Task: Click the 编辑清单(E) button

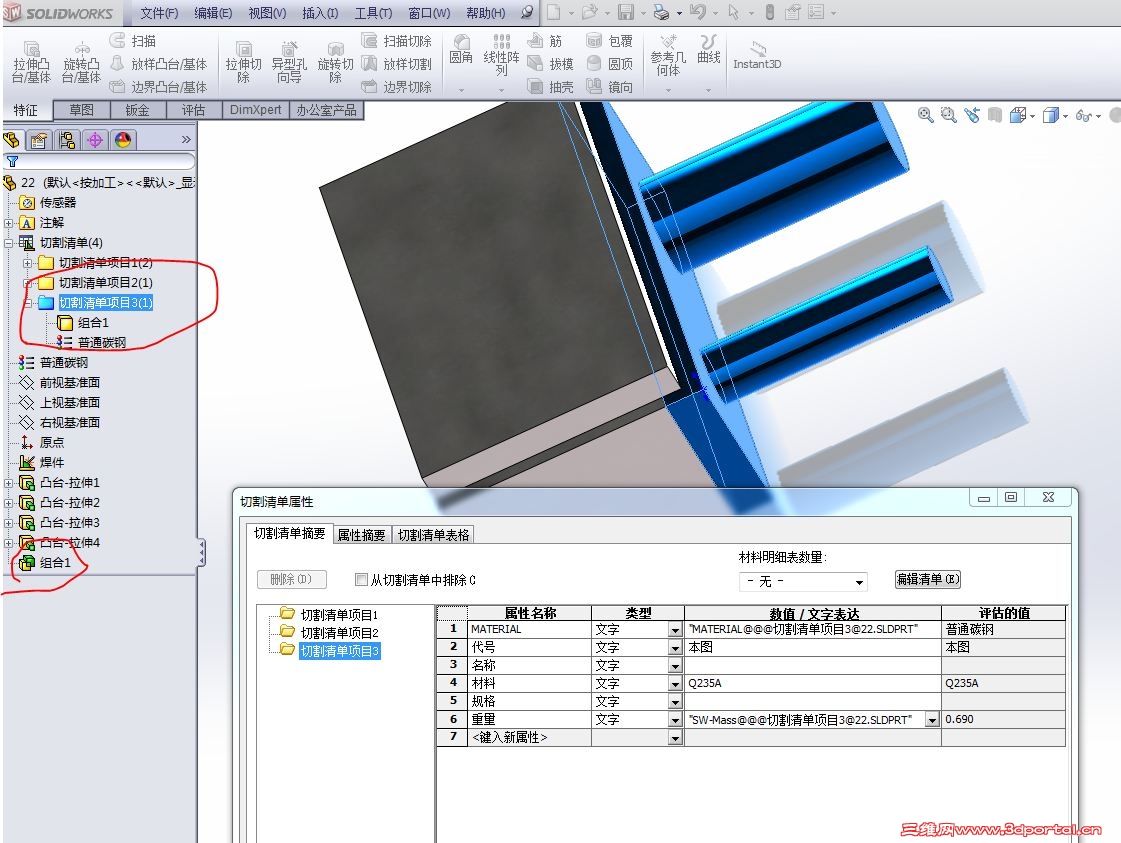Action: (x=927, y=579)
